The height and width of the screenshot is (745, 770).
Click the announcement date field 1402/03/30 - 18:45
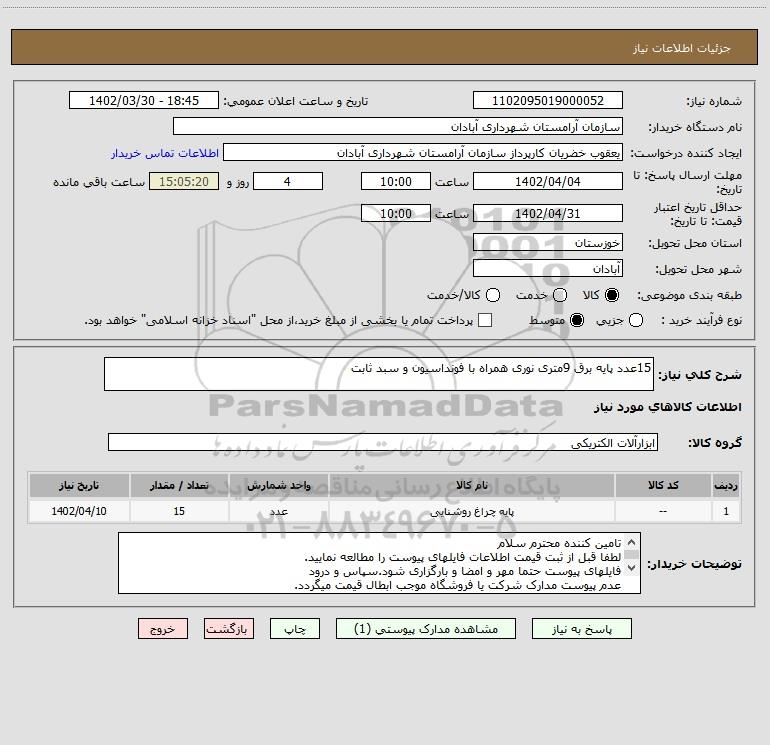144,100
